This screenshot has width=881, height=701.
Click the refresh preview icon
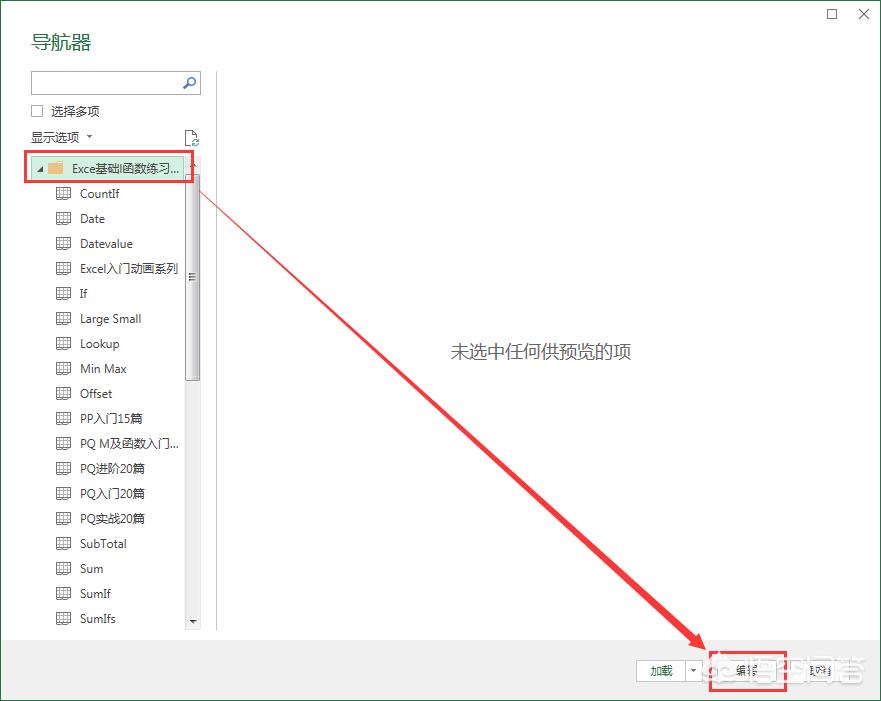[192, 137]
